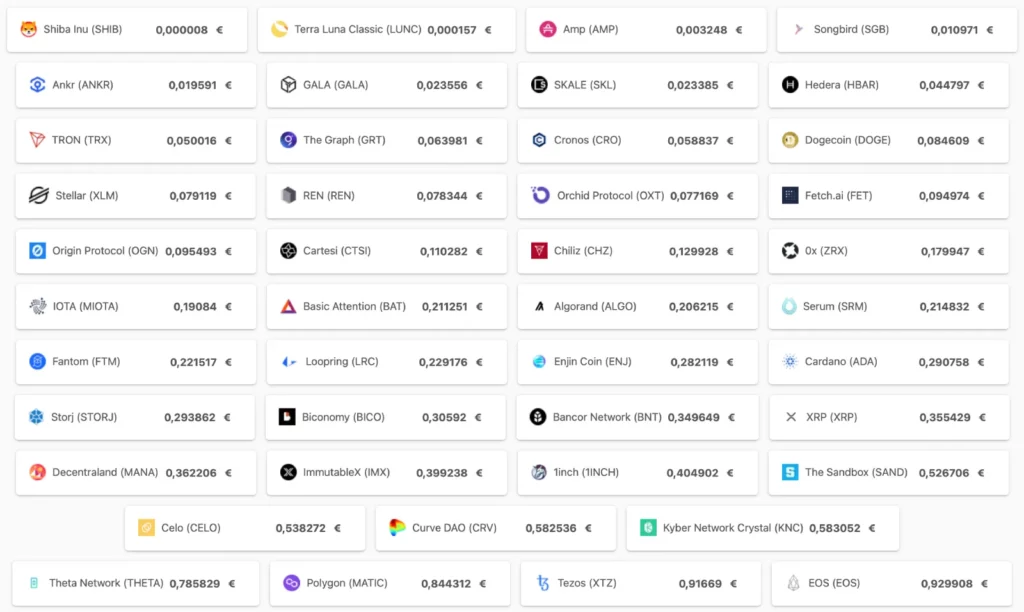Click the Theta Network (THETA) icon
This screenshot has height=612, width=1024.
(x=34, y=583)
